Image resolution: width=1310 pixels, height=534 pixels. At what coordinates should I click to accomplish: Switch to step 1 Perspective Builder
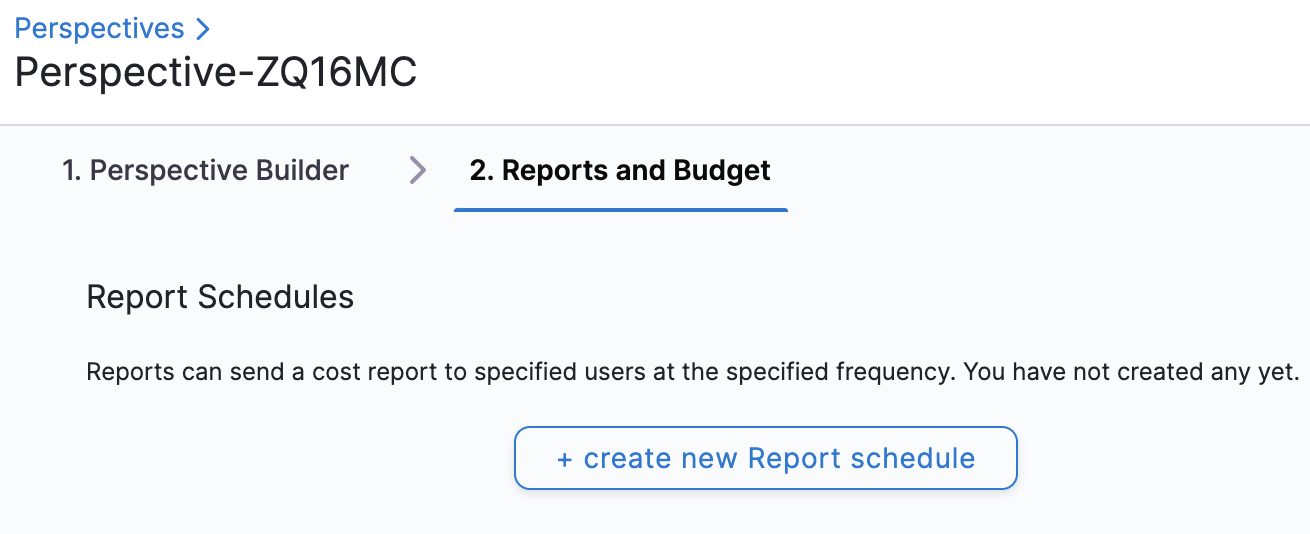(x=206, y=171)
